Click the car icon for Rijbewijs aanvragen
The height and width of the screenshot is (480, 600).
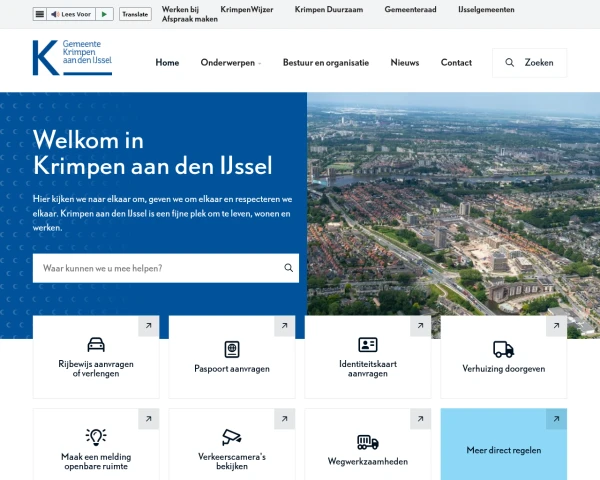pos(96,345)
